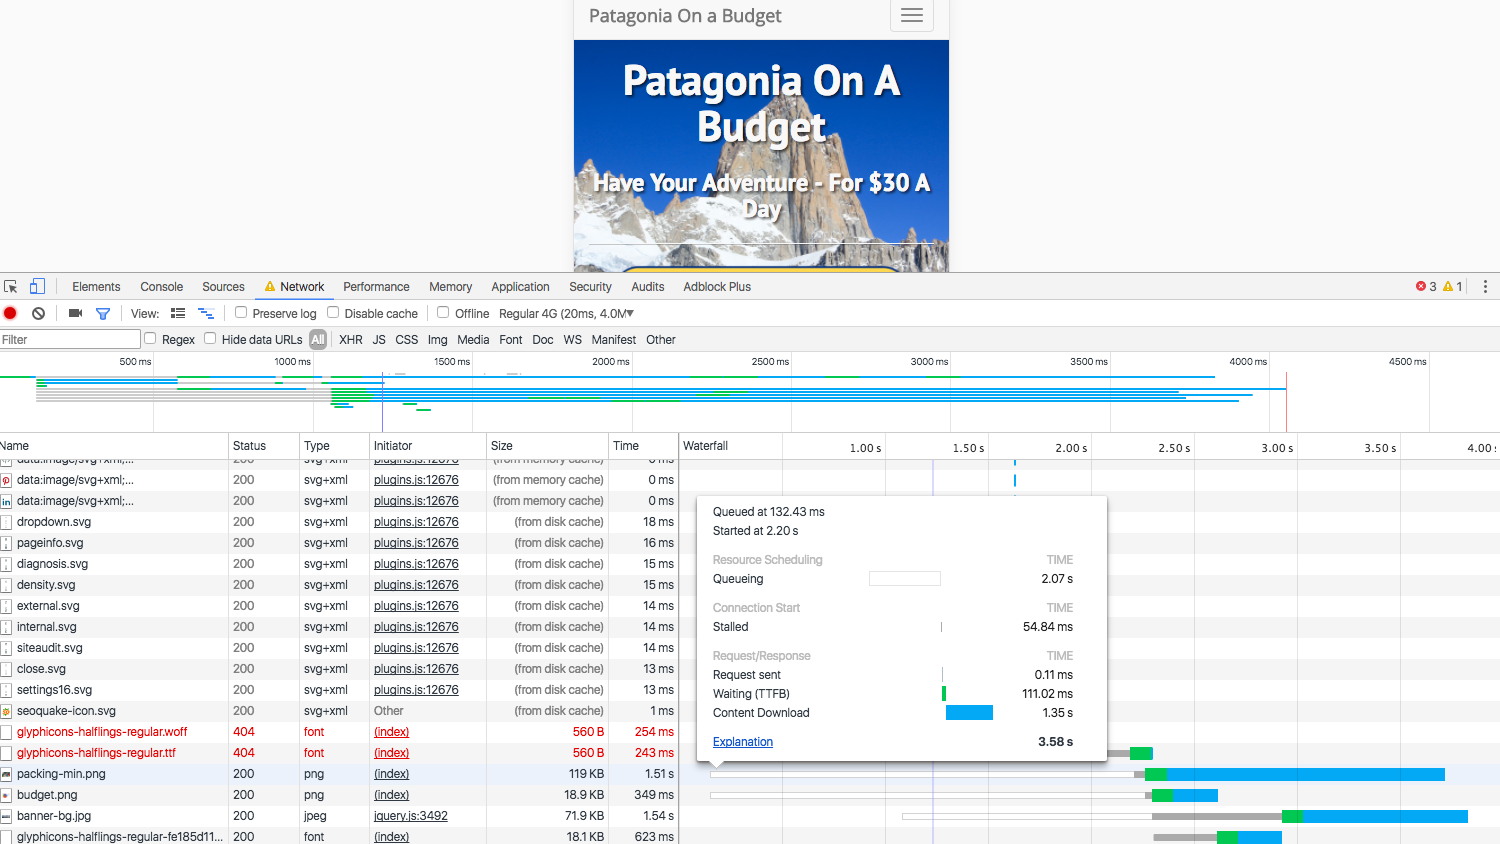Open the Elements tab

(x=96, y=286)
